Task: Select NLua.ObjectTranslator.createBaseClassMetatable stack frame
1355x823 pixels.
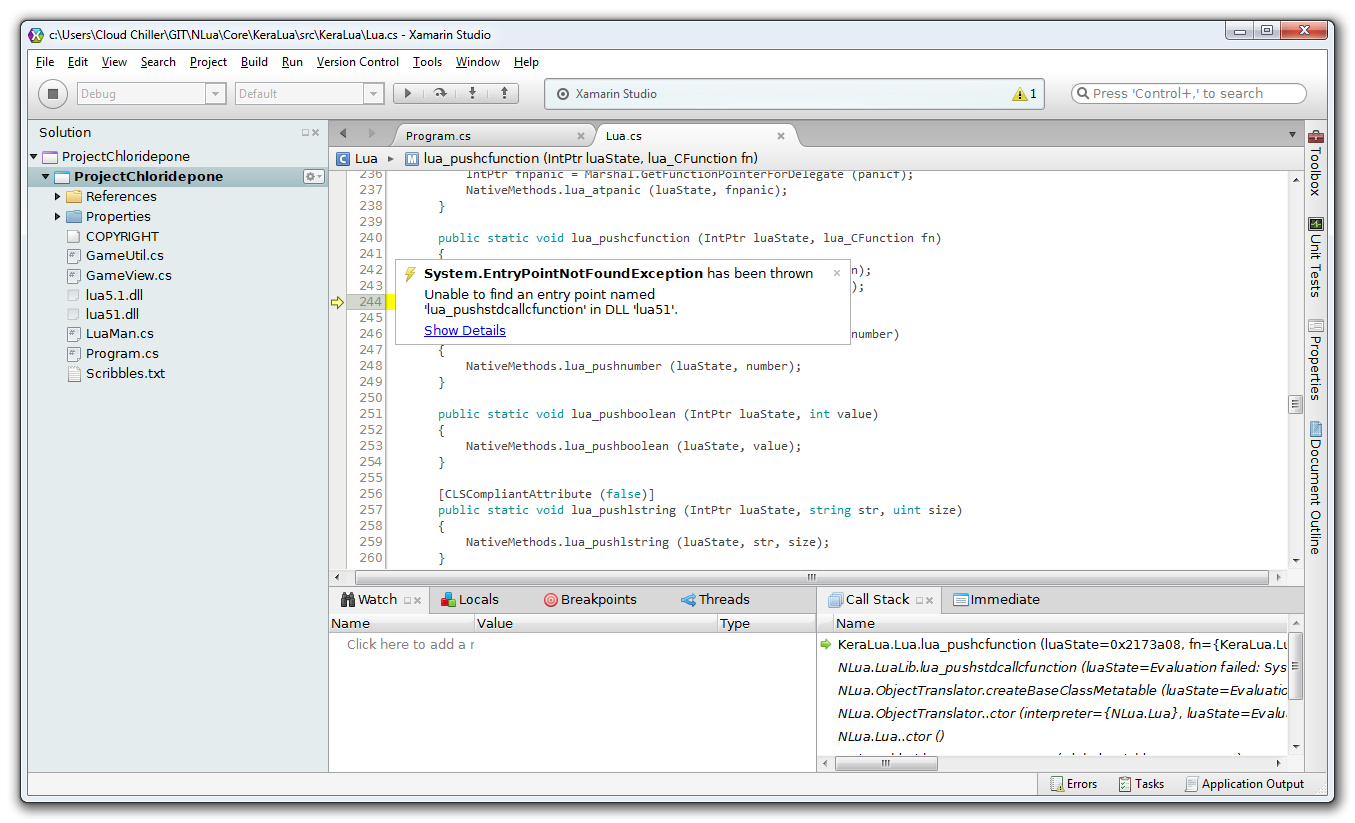Action: [1052, 691]
